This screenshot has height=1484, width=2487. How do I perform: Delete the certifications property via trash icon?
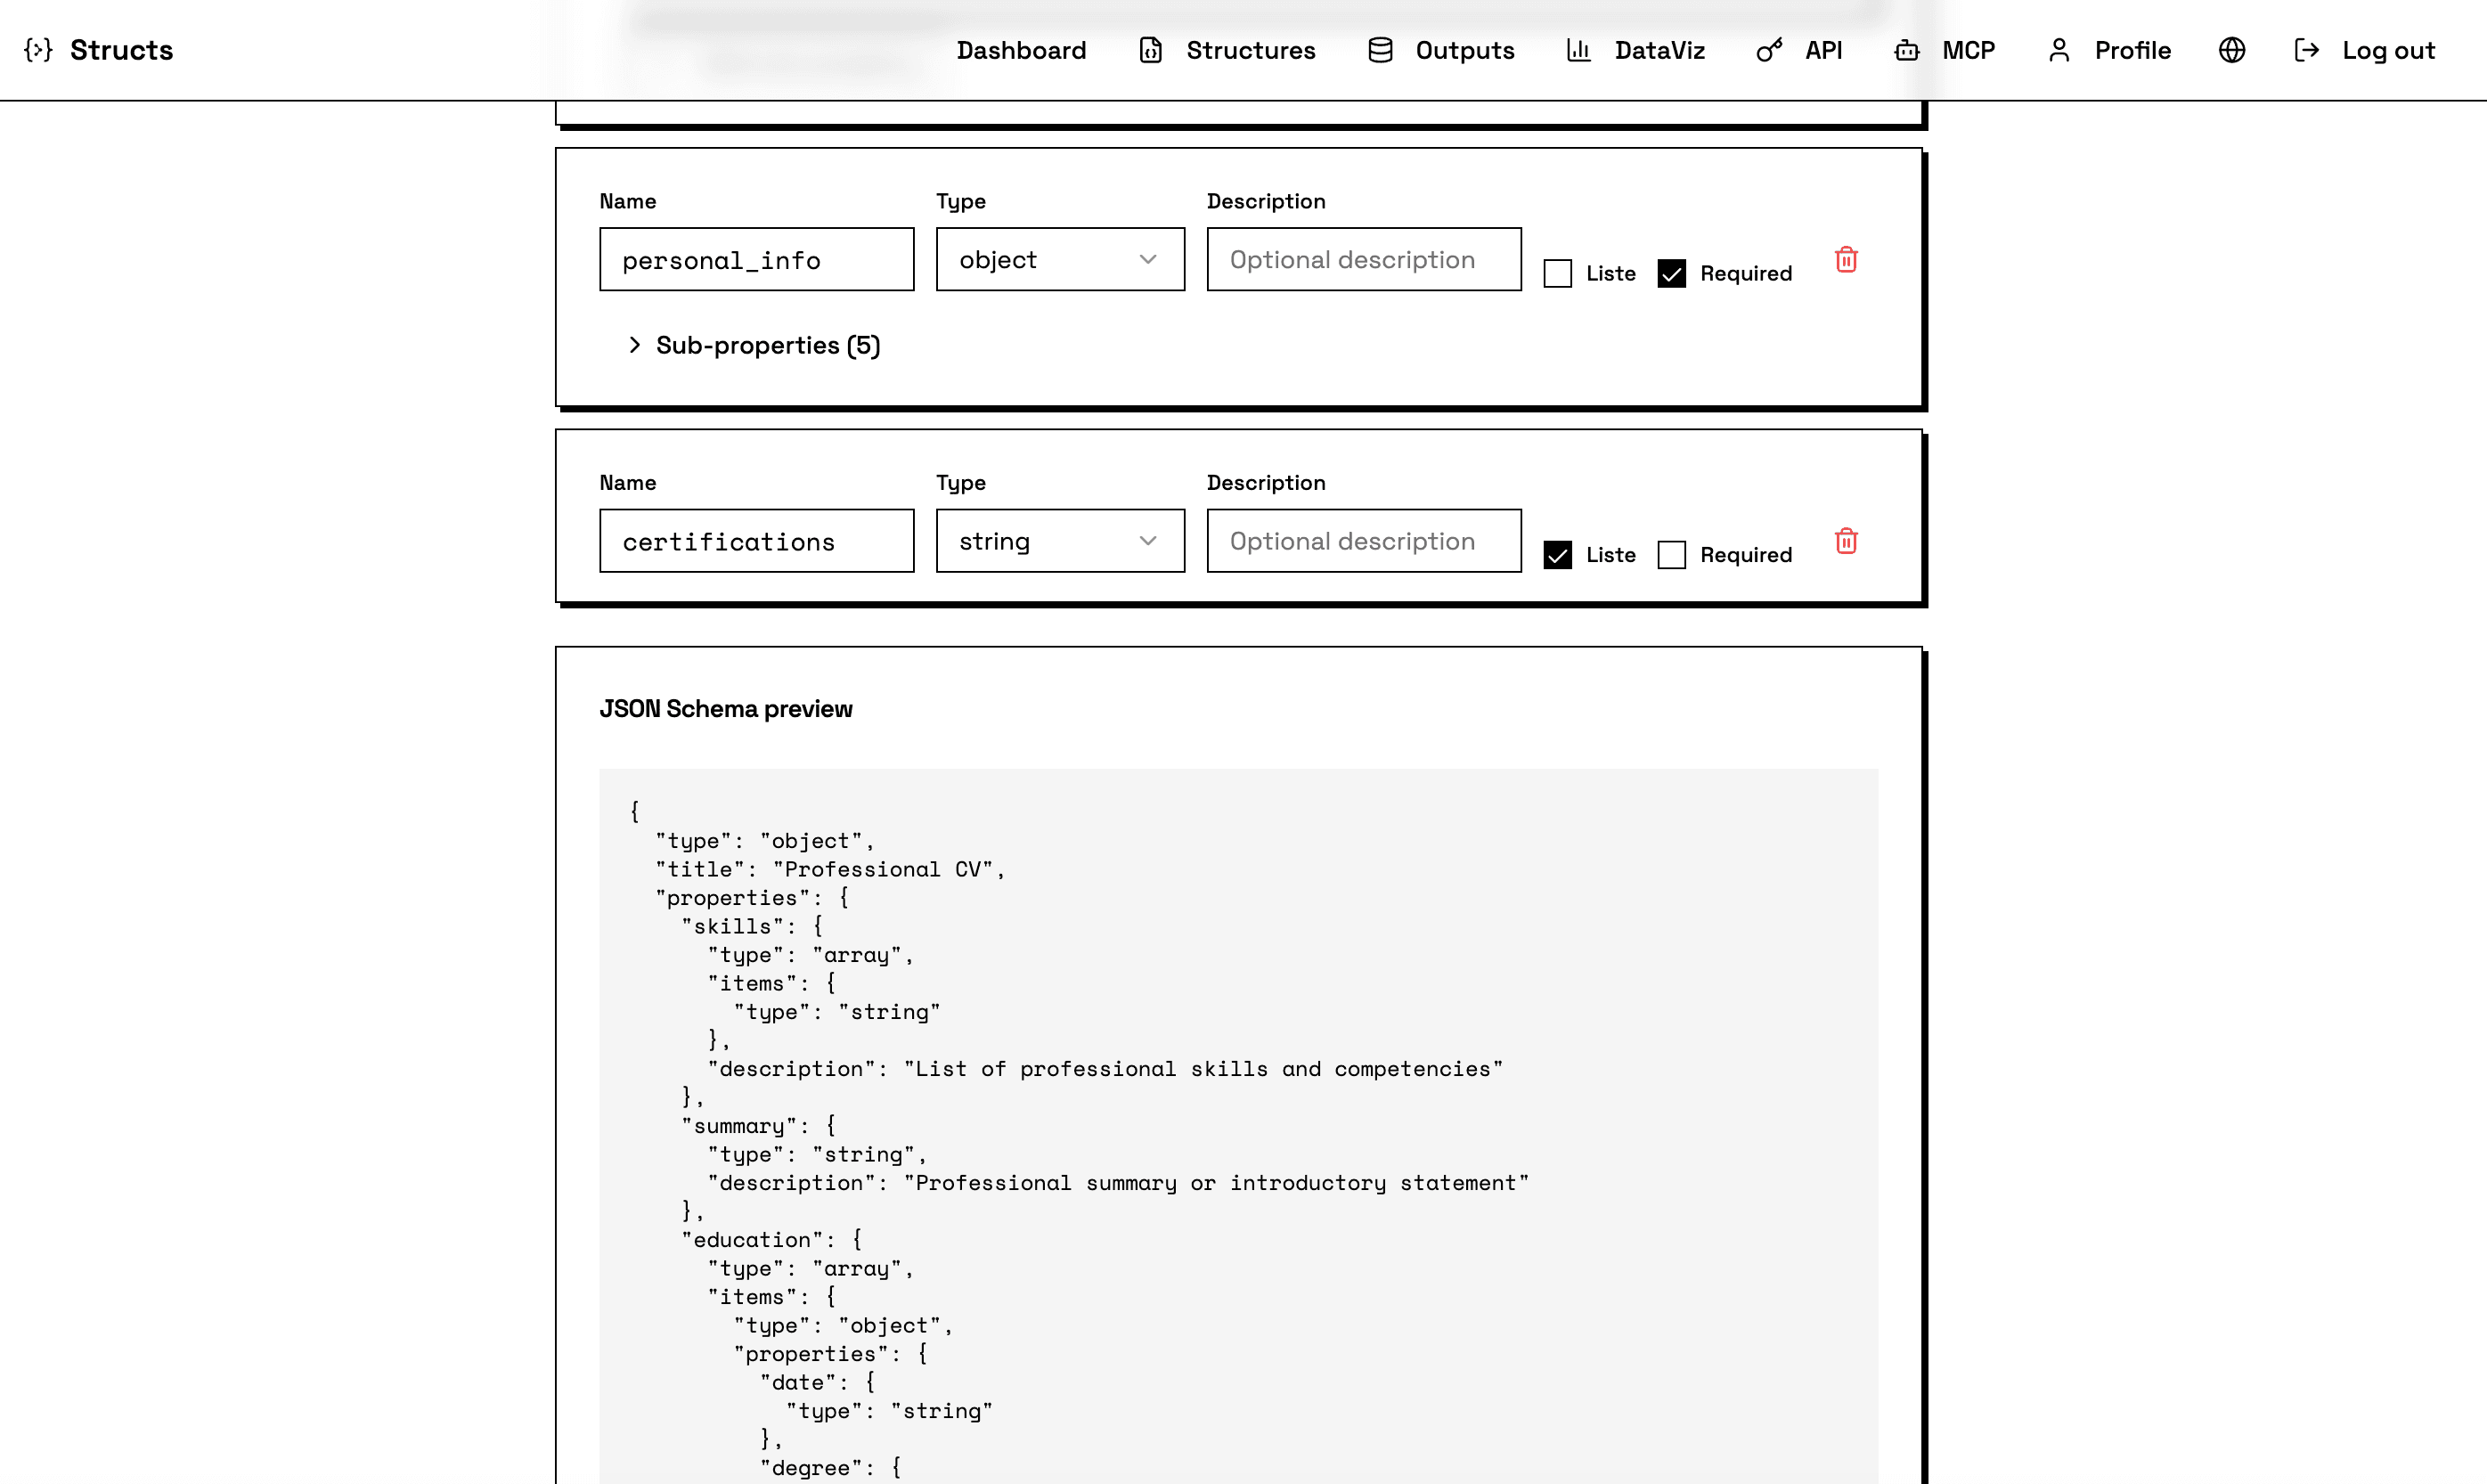pyautogui.click(x=1846, y=541)
